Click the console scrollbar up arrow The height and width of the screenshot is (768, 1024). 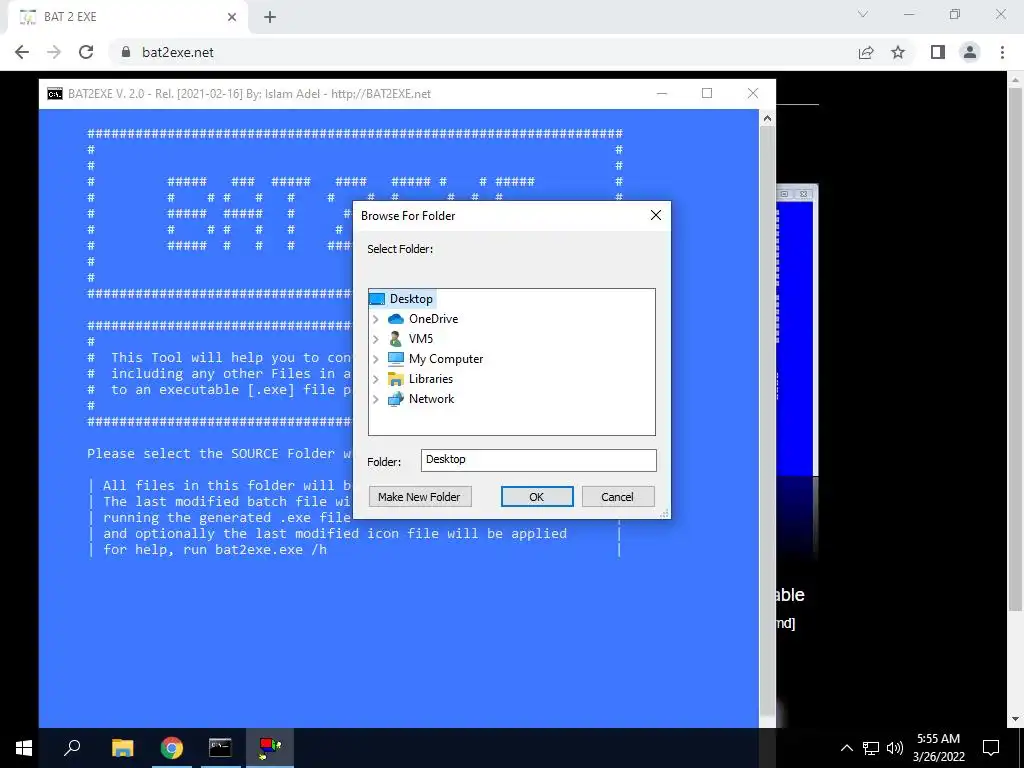(767, 119)
